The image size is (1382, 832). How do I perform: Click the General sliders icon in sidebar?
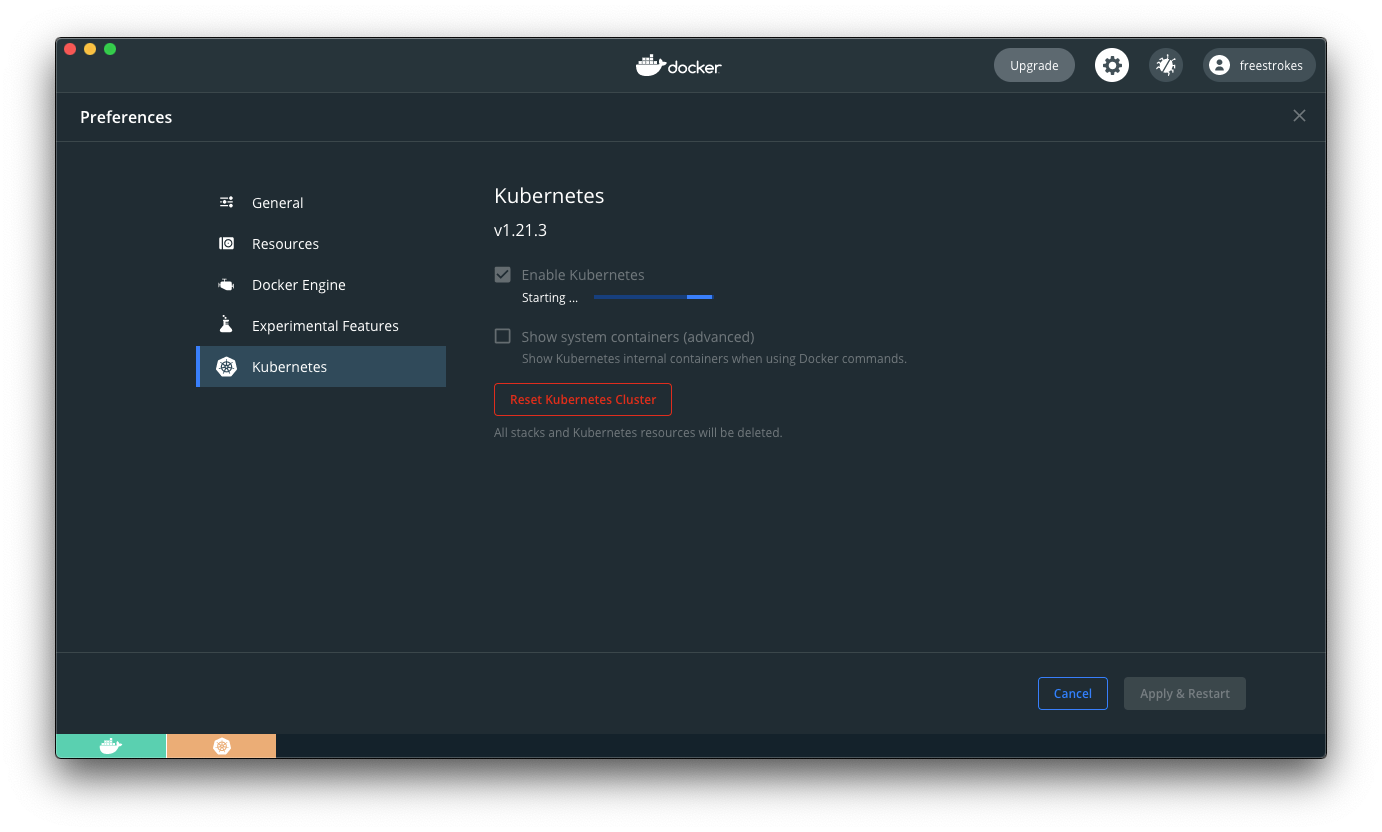[x=227, y=202]
